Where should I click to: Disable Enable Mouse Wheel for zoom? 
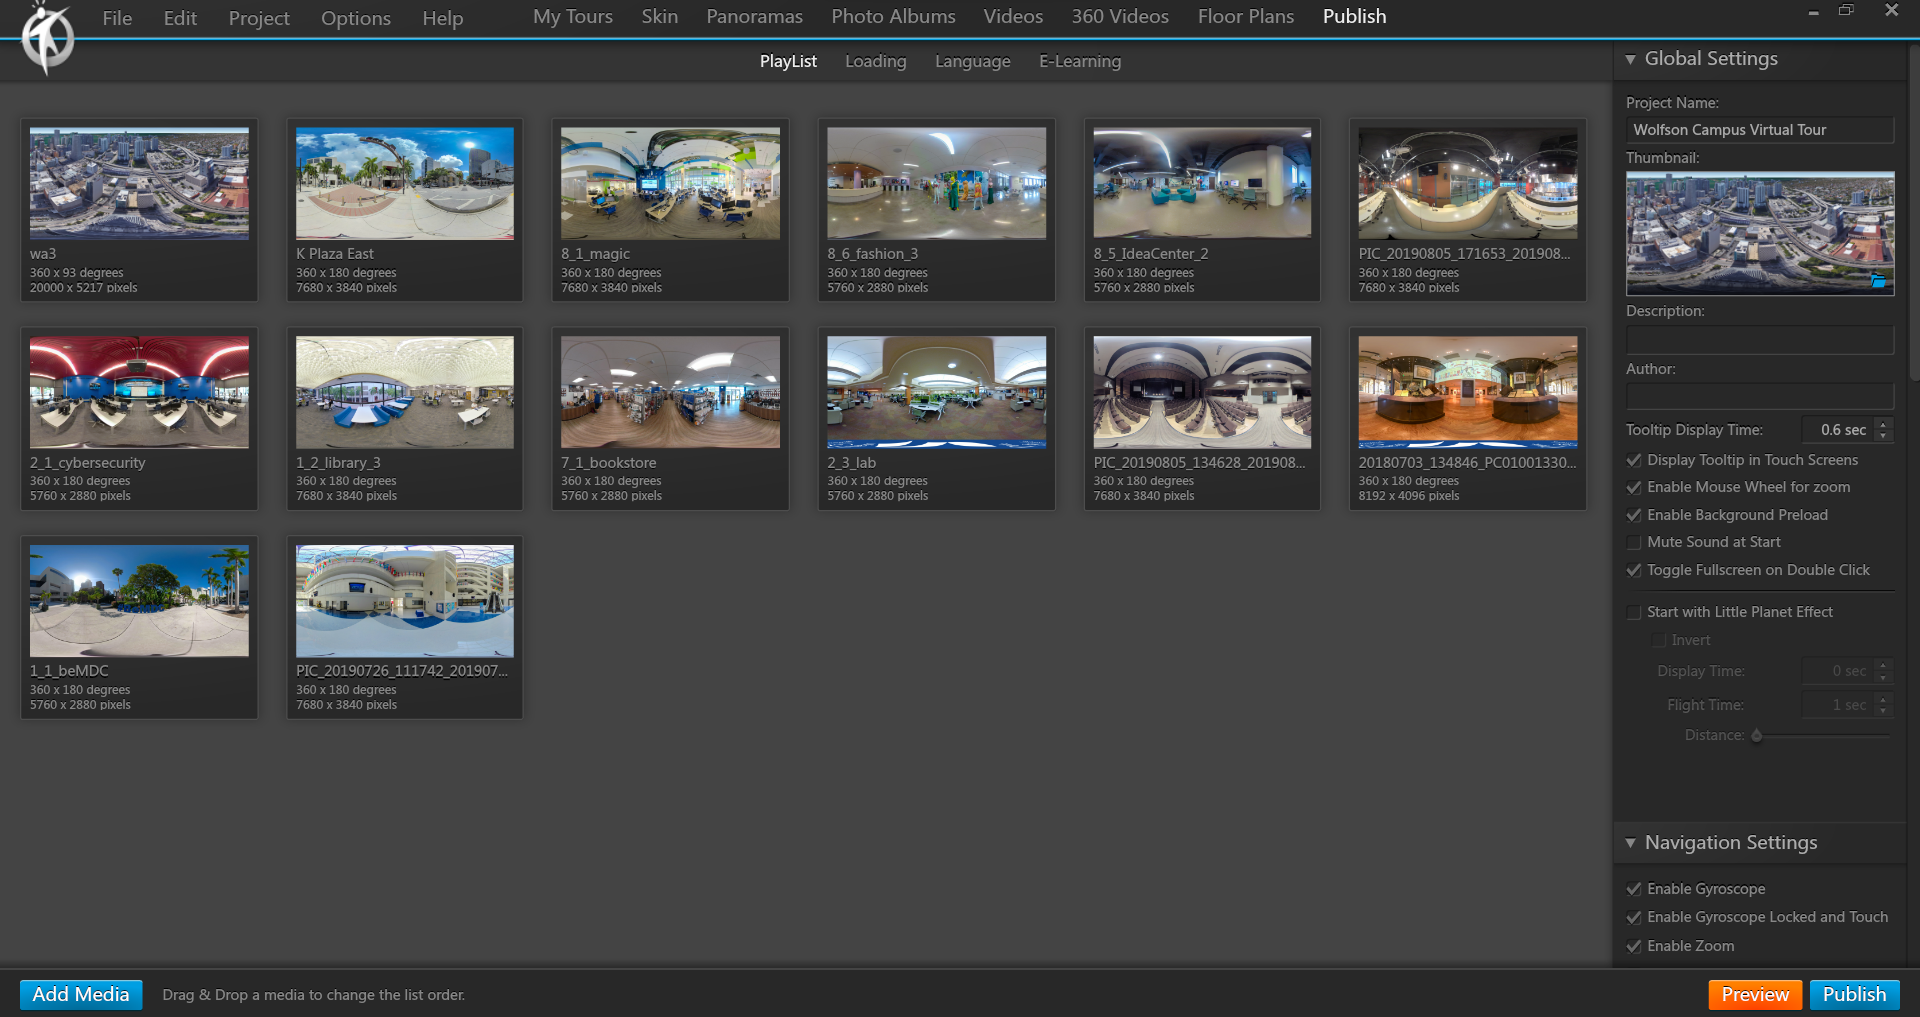coord(1634,487)
